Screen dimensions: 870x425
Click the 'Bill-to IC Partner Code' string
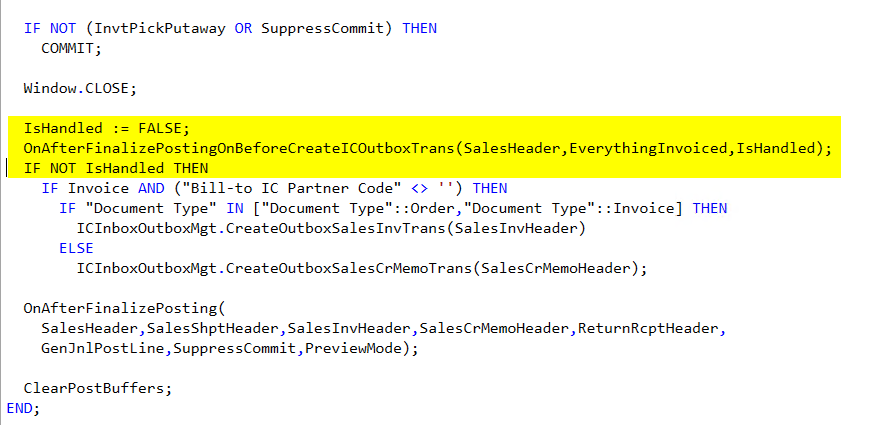pyautogui.click(x=292, y=188)
